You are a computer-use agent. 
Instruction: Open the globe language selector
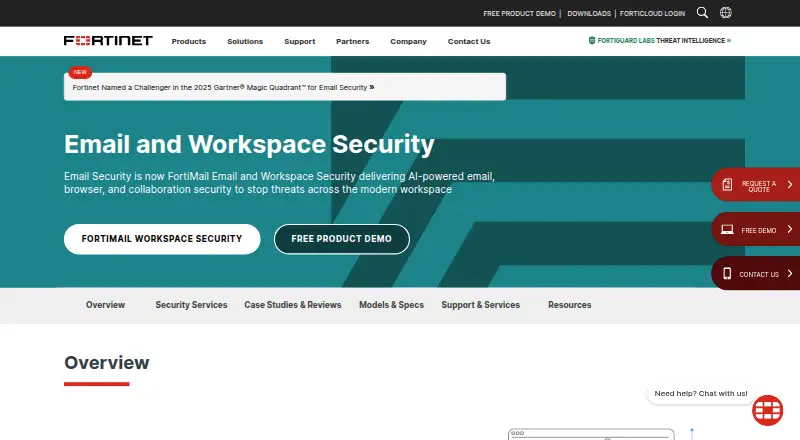(726, 13)
